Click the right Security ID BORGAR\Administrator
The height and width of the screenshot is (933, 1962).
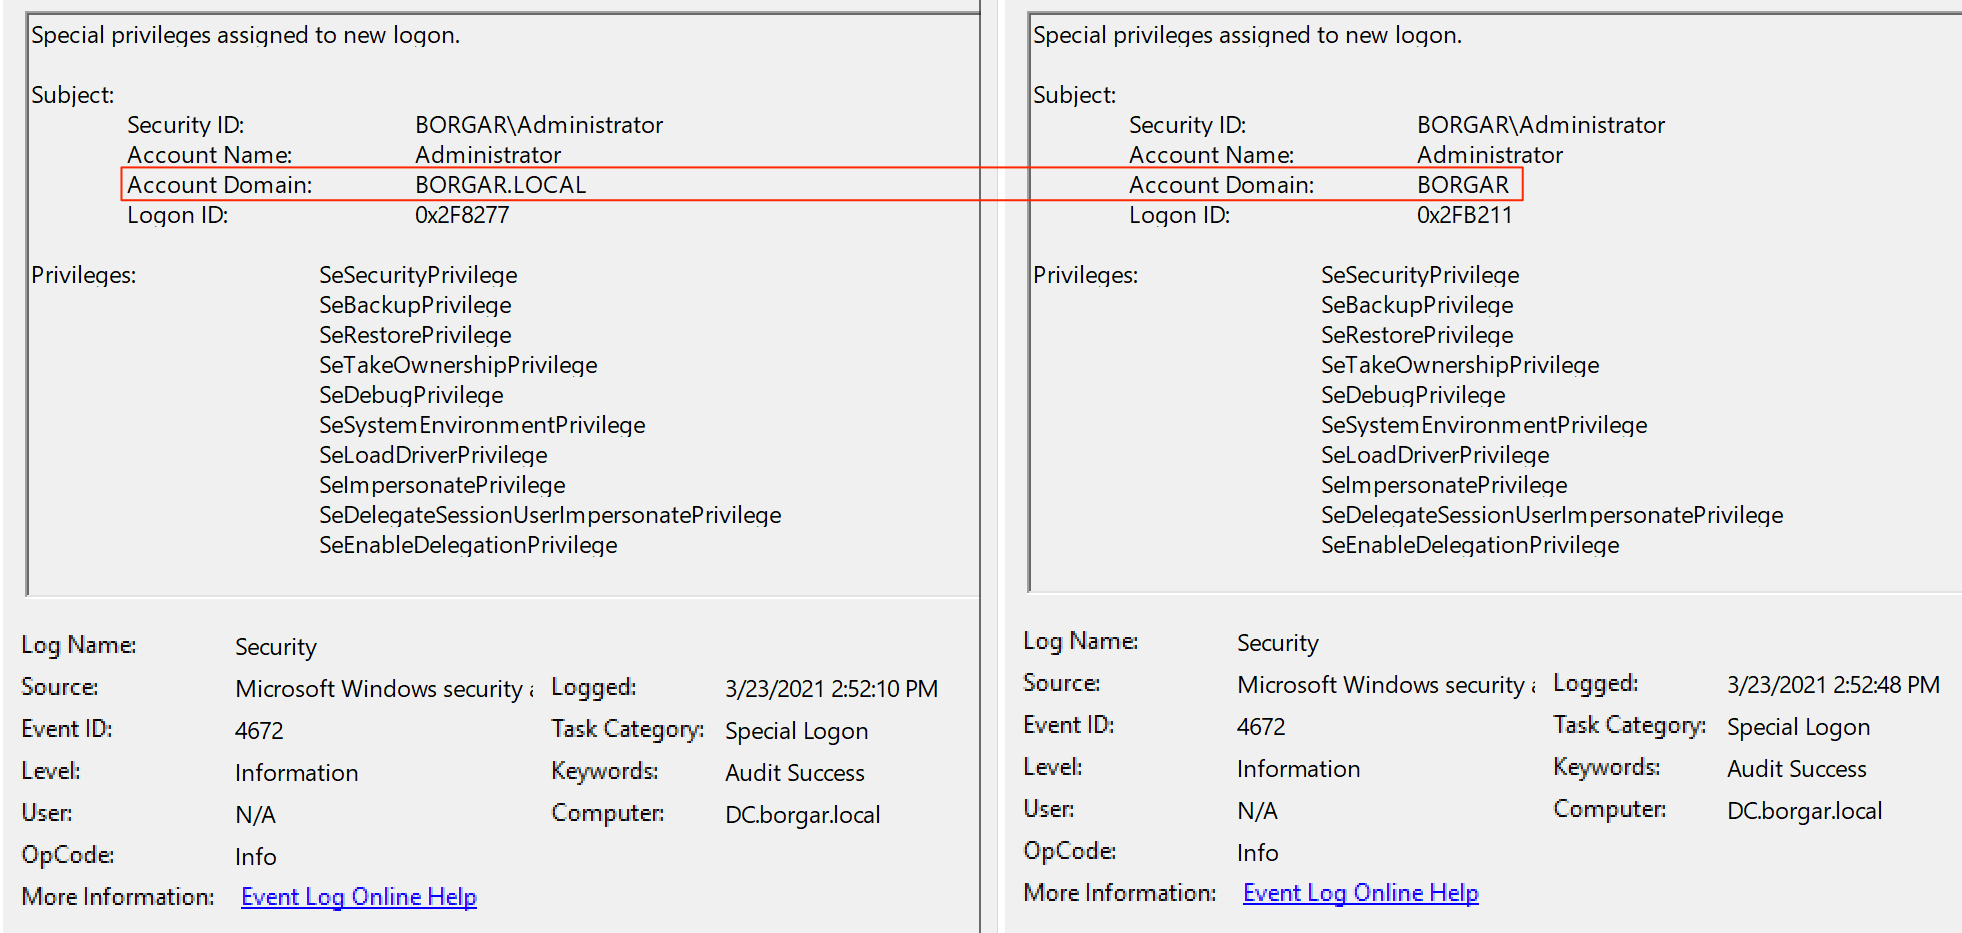(1541, 125)
